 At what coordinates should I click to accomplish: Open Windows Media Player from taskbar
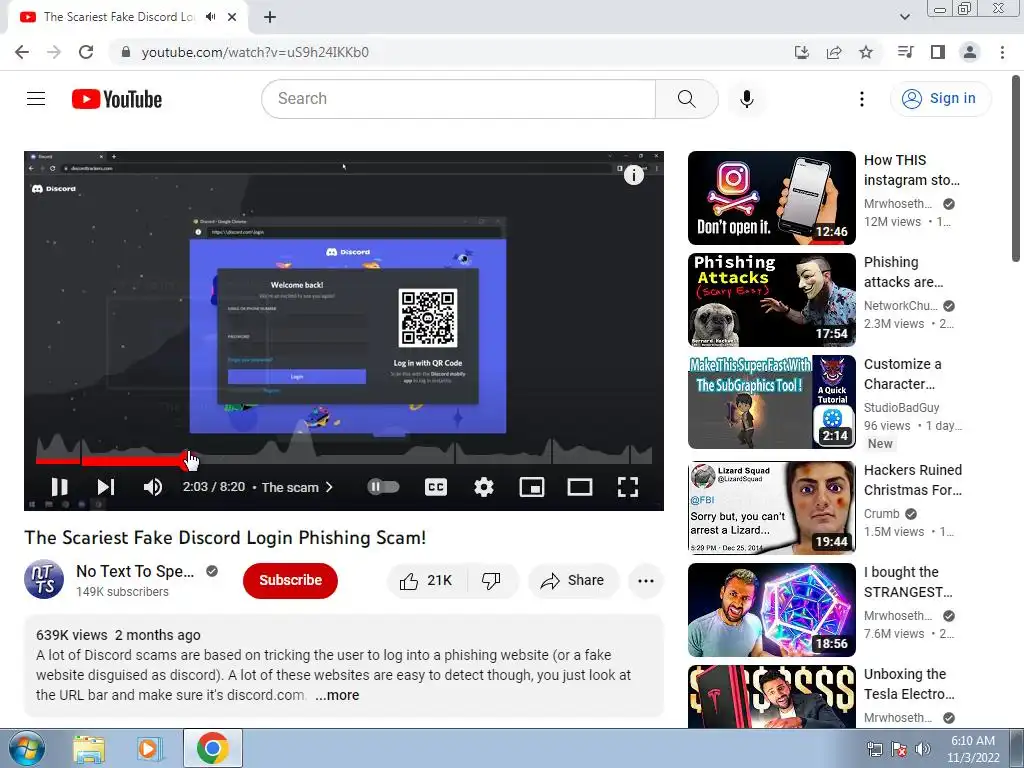click(x=149, y=748)
